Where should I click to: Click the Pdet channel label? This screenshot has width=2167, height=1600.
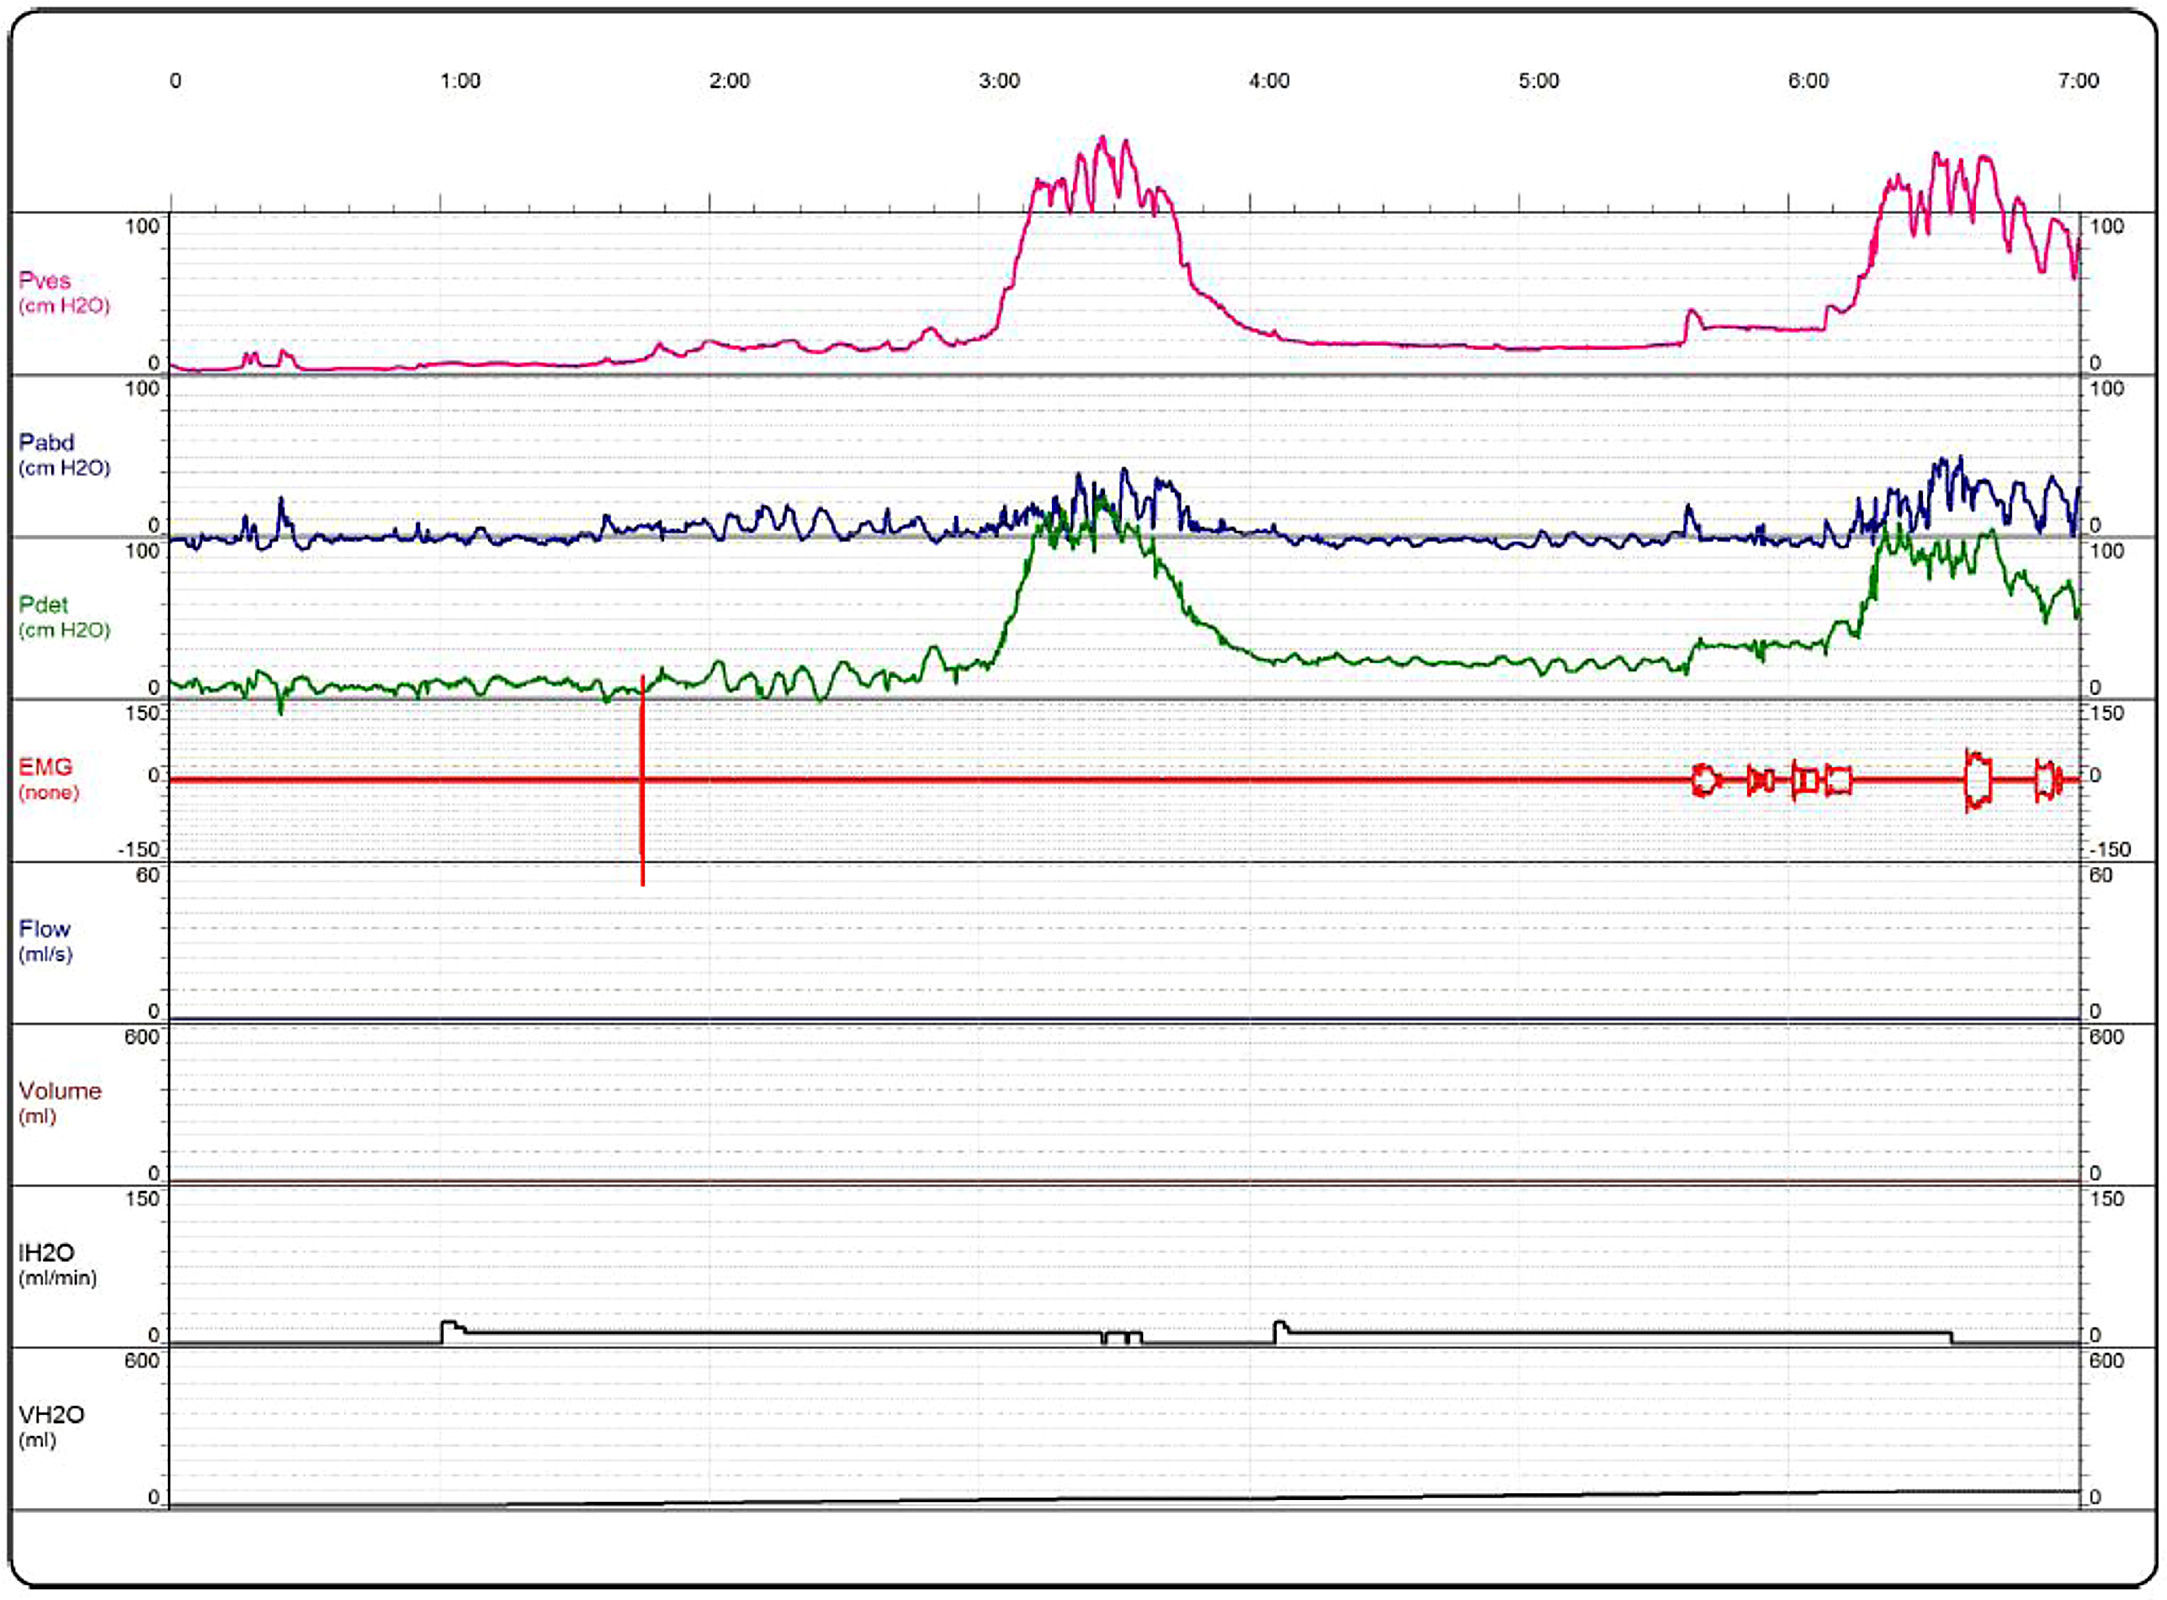(x=44, y=605)
